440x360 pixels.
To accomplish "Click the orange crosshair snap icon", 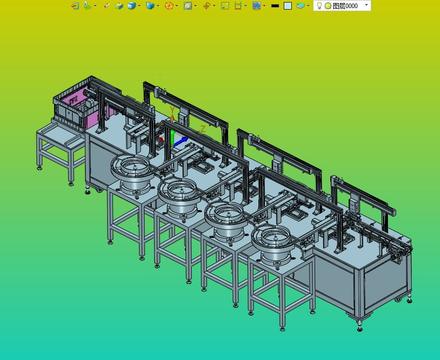I will coord(207,6).
